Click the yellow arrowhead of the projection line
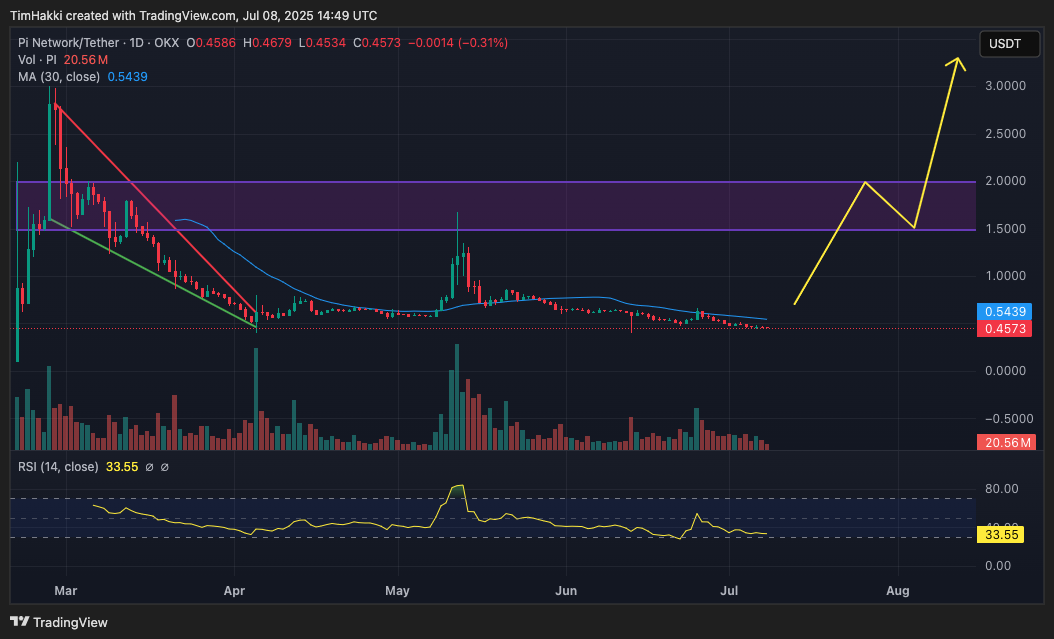Screen dimensions: 1054x639 click(958, 62)
